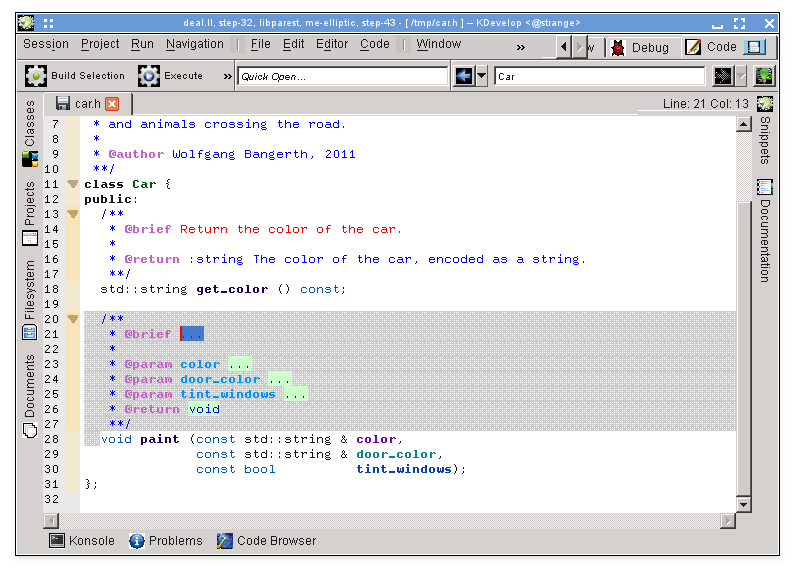Click the Line 21 Col 13 status text

pos(706,103)
